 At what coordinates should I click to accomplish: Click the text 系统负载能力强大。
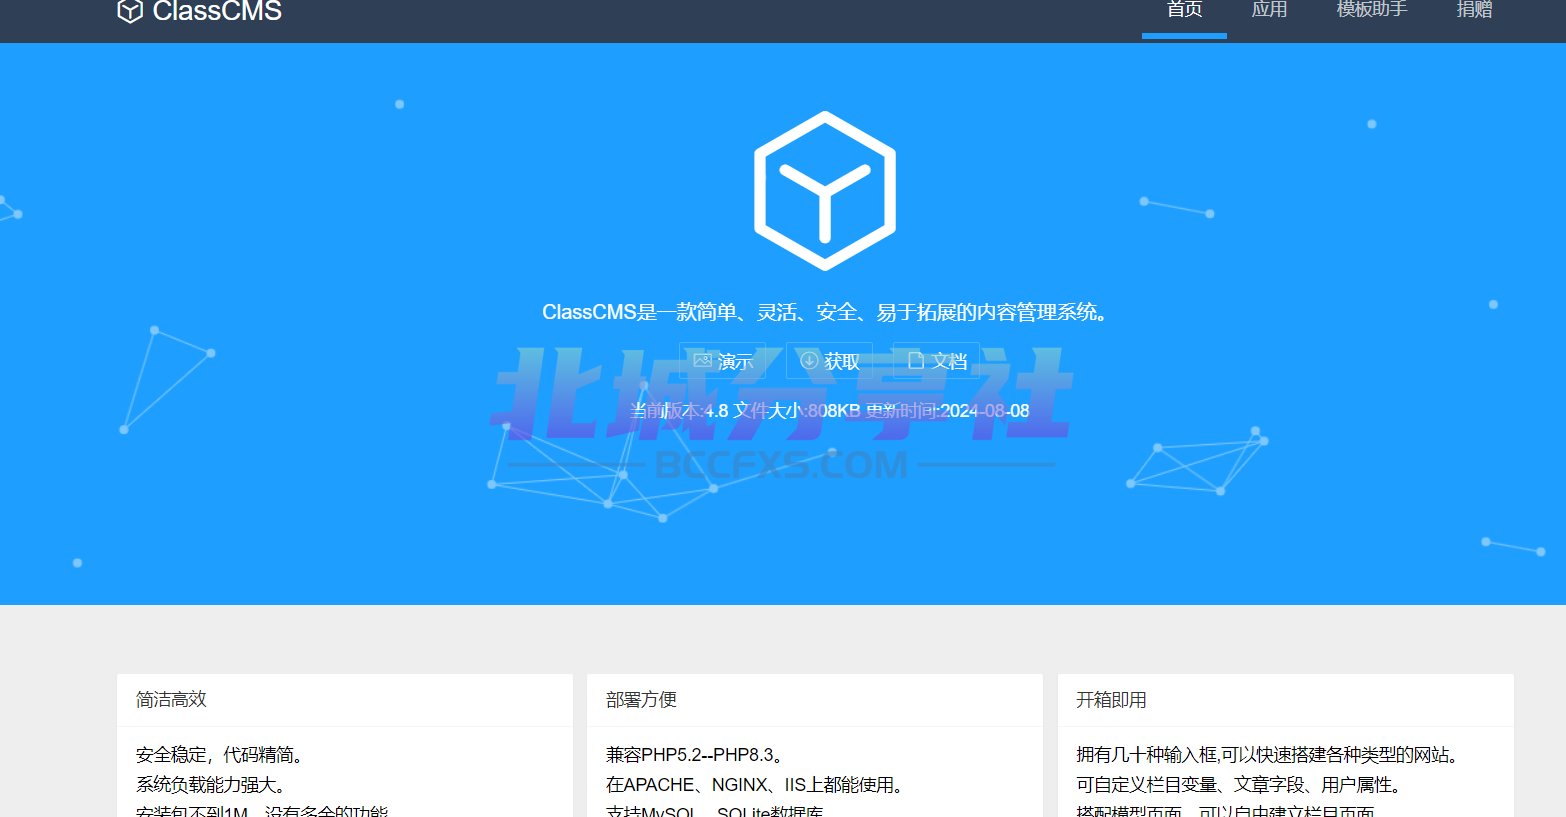click(x=214, y=785)
